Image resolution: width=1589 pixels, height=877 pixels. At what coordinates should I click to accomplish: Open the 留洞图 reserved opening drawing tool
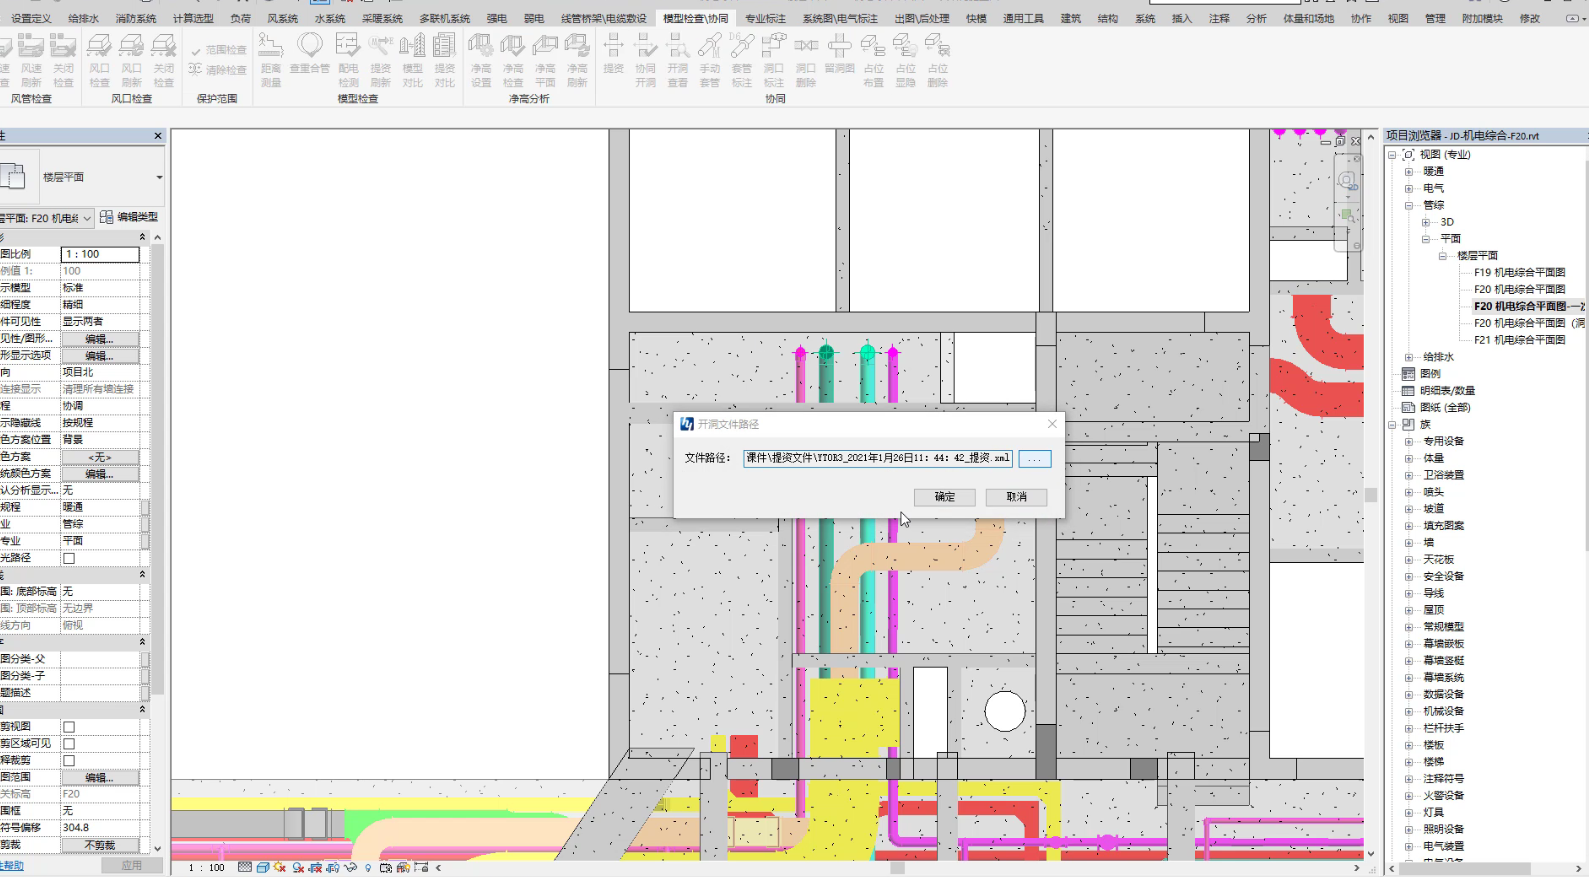coord(839,53)
